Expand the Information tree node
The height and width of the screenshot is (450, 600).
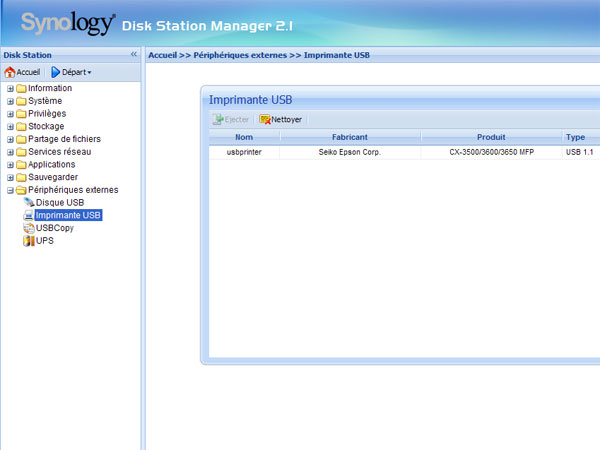click(x=10, y=89)
